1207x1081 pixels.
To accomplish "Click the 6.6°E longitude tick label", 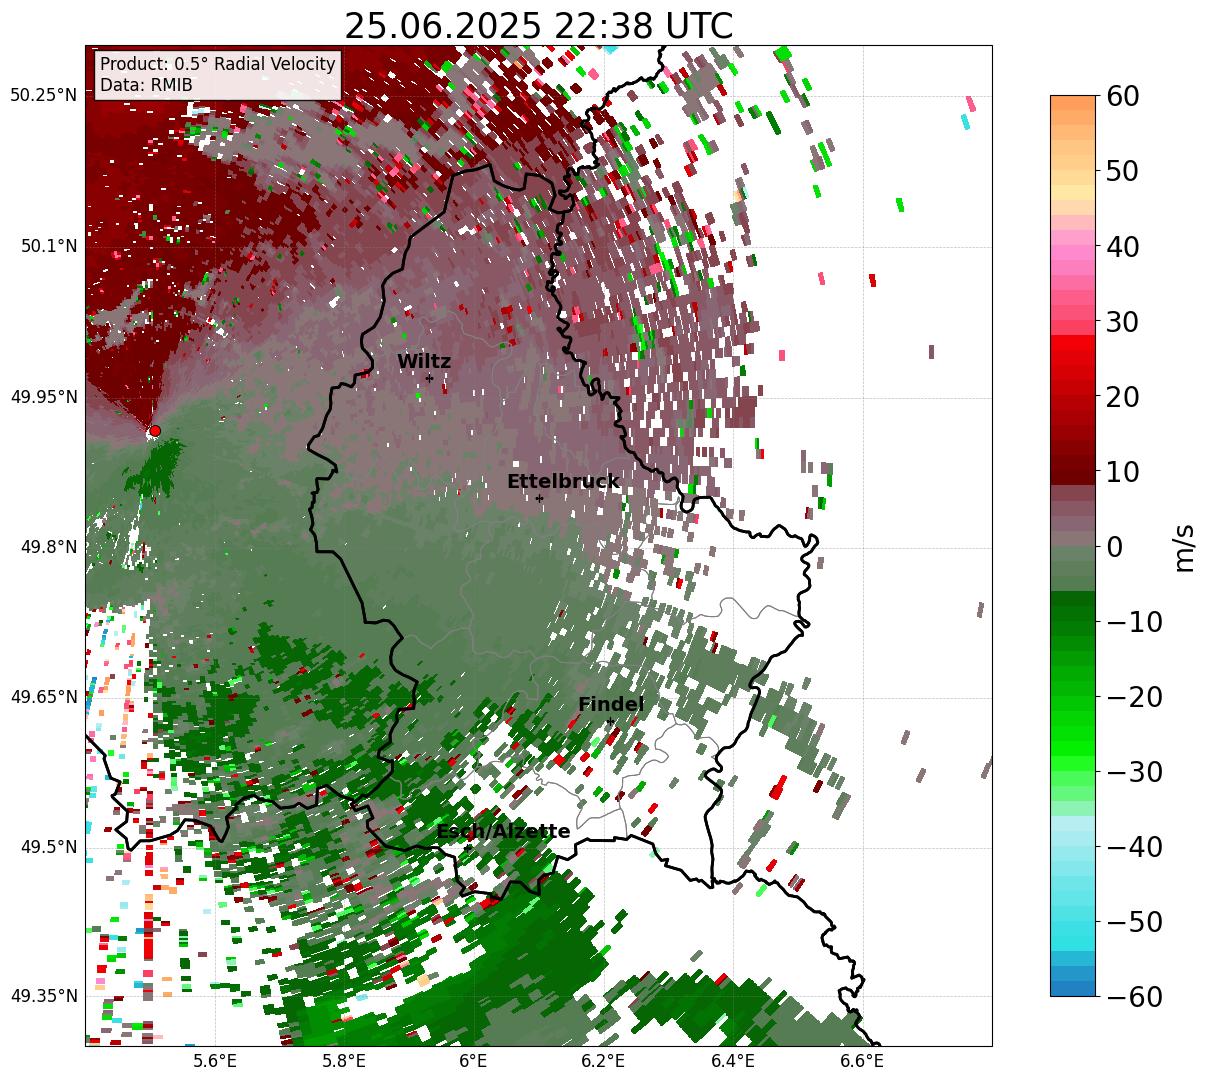I will (x=861, y=1061).
